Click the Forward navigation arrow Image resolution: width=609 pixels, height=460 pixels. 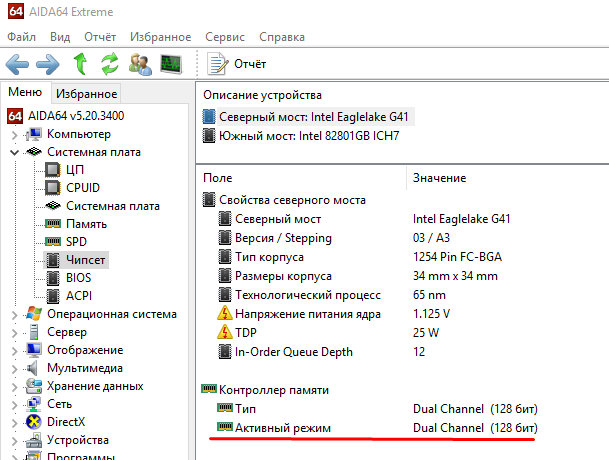coord(48,64)
